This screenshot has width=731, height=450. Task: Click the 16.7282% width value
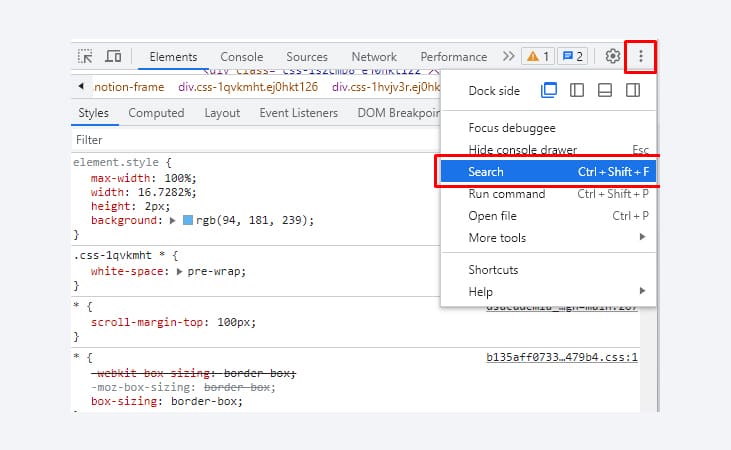pos(164,192)
